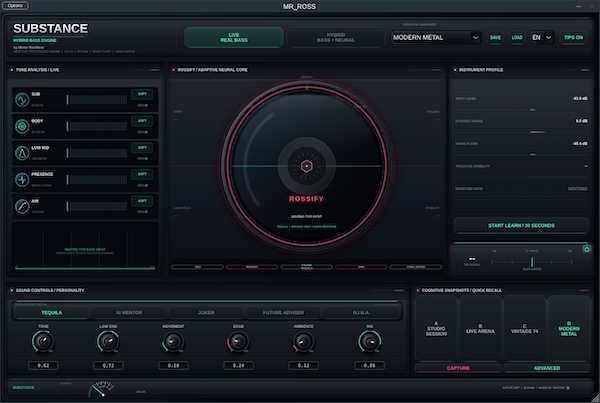Select the N.I.N.A. personality tab
The width and height of the screenshot is (600, 403).
click(361, 313)
